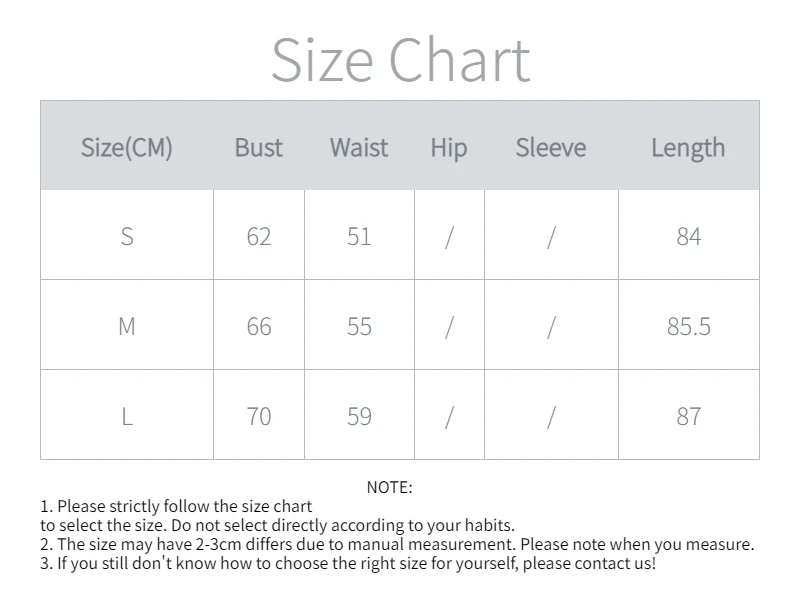This screenshot has height=600, width=800.
Task: Click the waist value 51
Action: (359, 237)
